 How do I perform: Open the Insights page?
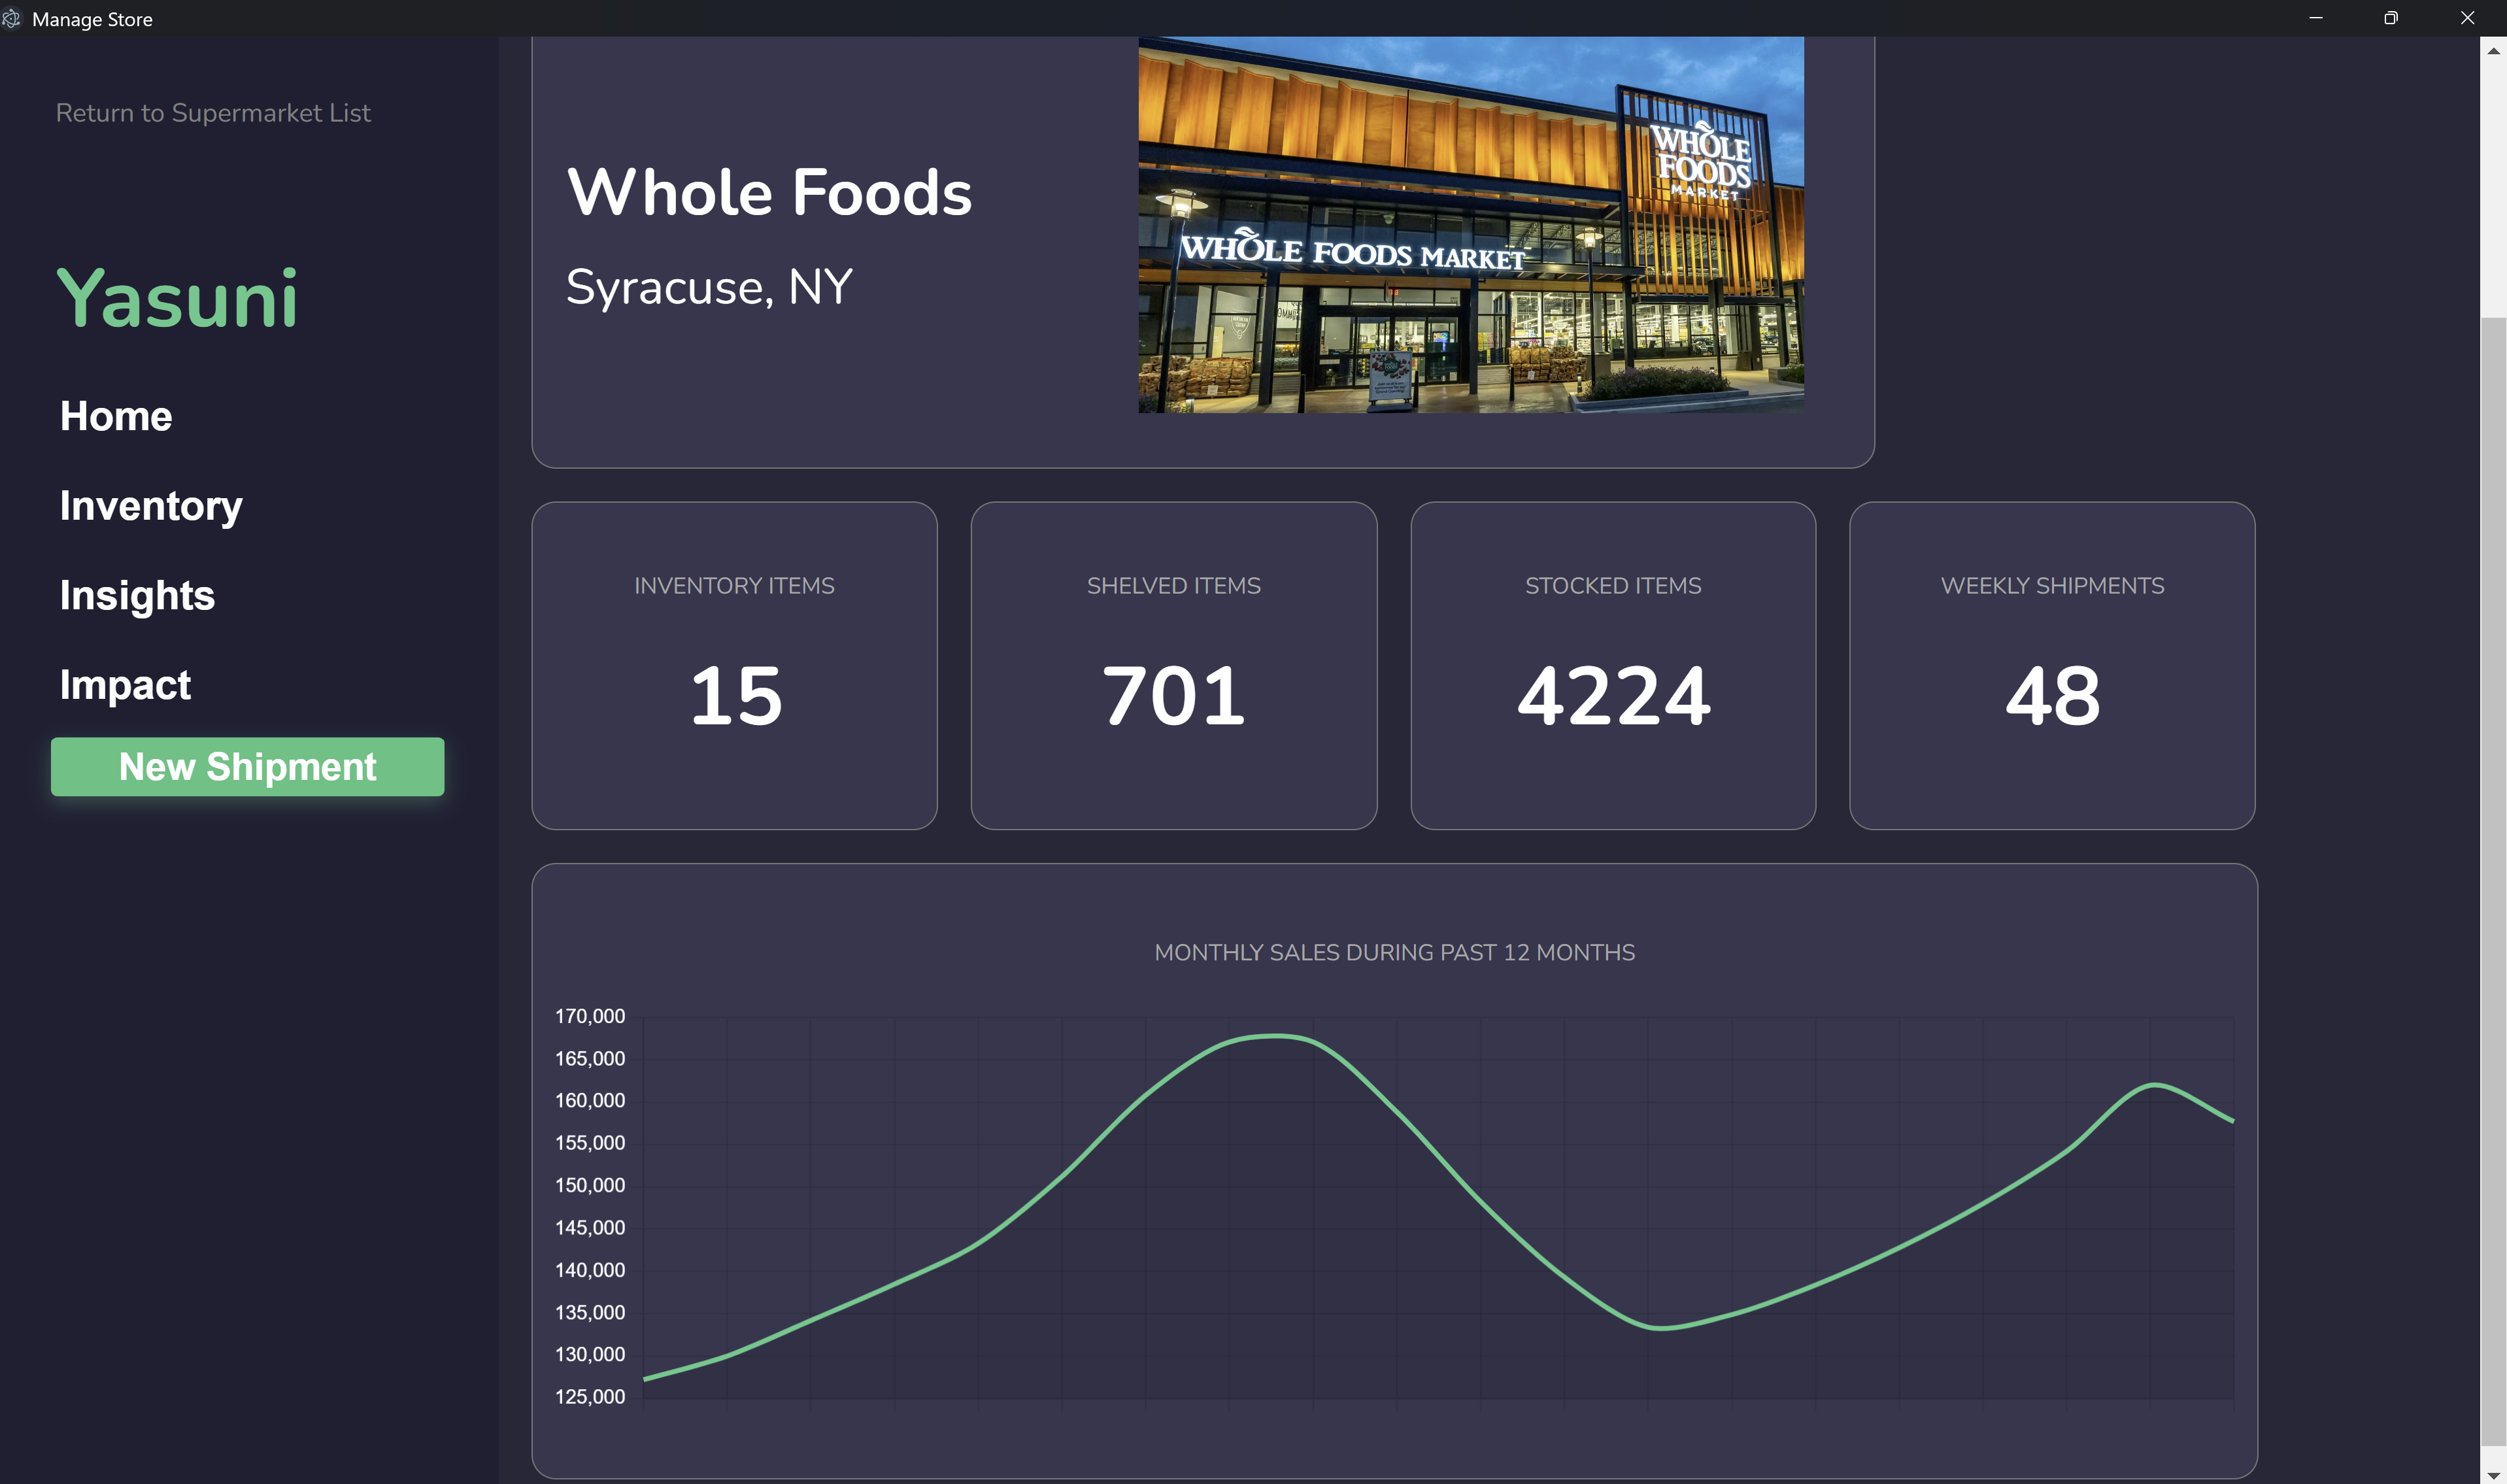[137, 595]
